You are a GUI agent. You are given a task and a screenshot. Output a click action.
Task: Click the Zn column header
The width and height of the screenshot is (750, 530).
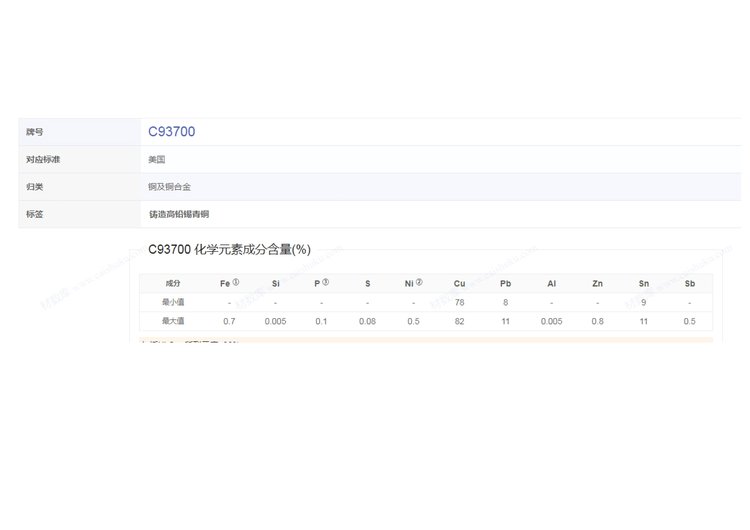(597, 284)
